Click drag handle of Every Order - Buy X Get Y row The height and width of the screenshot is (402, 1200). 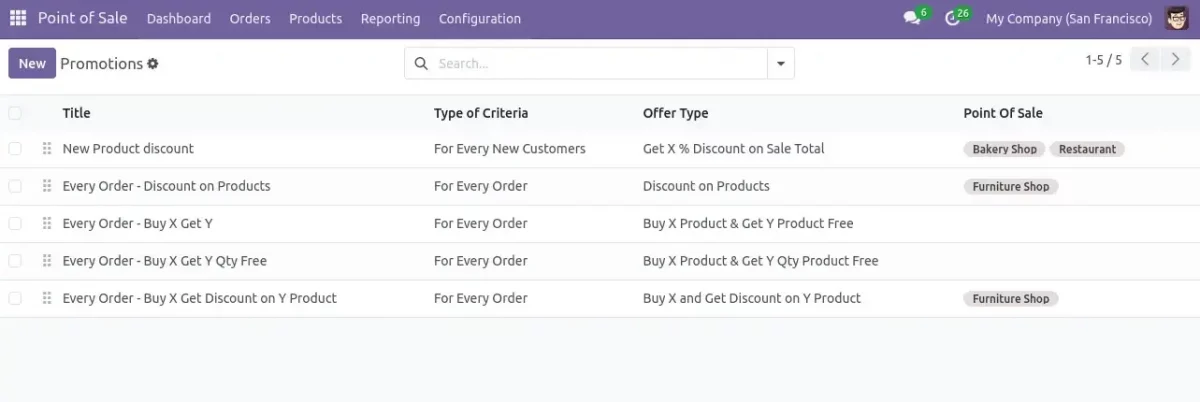click(47, 224)
